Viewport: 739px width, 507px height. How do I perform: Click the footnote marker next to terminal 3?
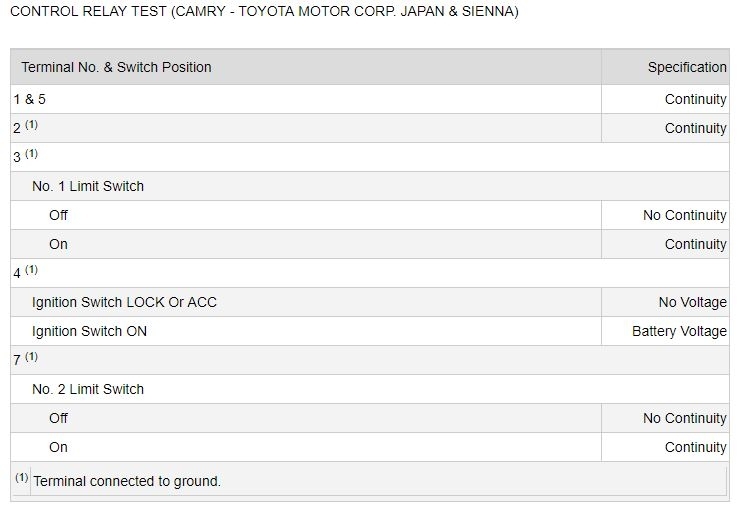tap(32, 154)
